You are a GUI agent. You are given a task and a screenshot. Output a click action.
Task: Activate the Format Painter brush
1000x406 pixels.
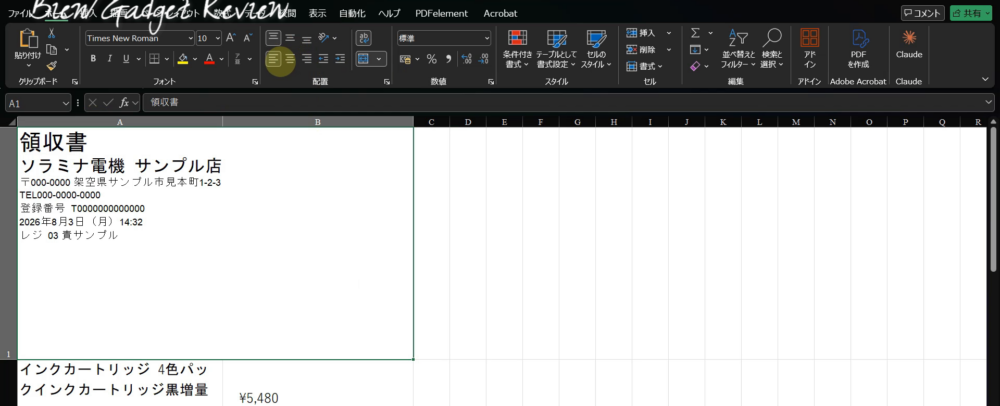52,65
